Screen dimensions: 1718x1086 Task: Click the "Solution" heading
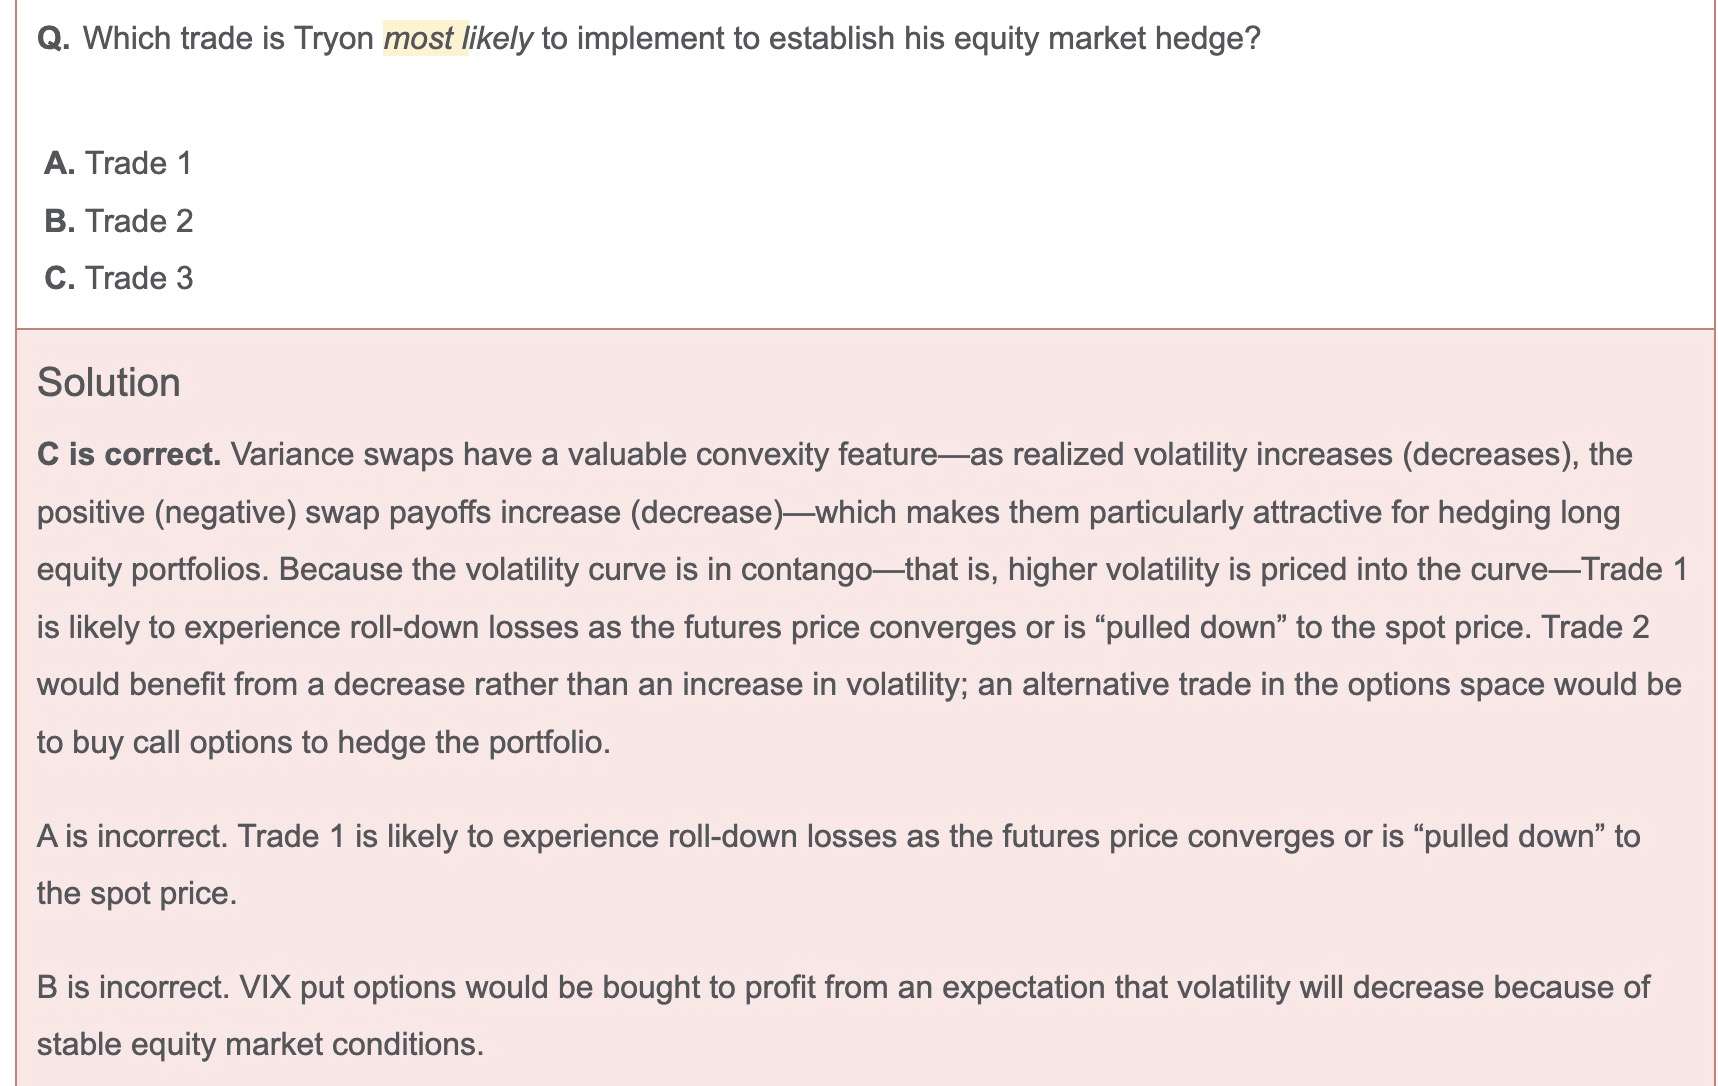coord(109,383)
